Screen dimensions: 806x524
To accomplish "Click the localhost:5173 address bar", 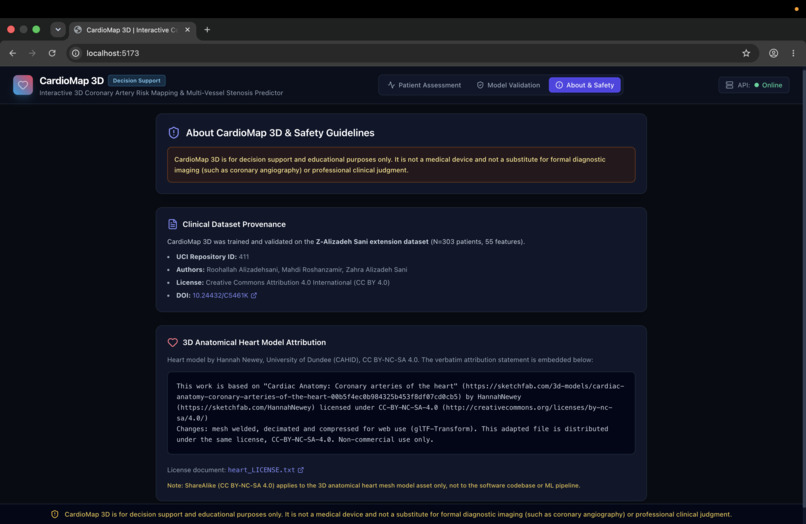I will click(x=411, y=53).
